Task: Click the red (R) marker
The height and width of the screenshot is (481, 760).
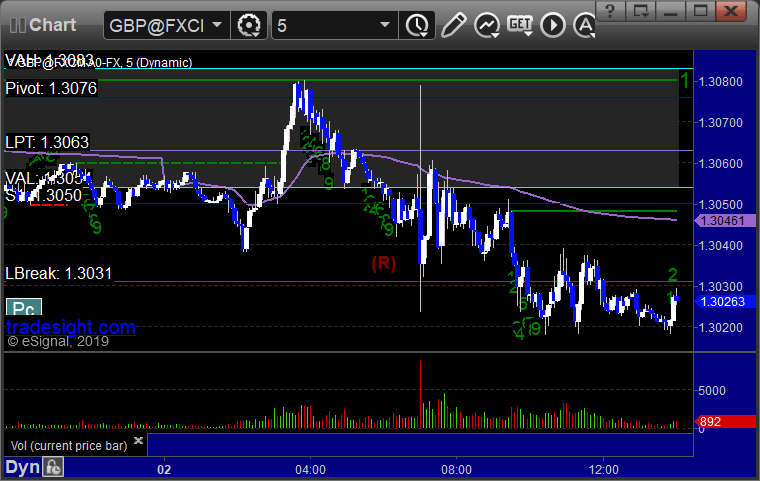Action: coord(383,263)
